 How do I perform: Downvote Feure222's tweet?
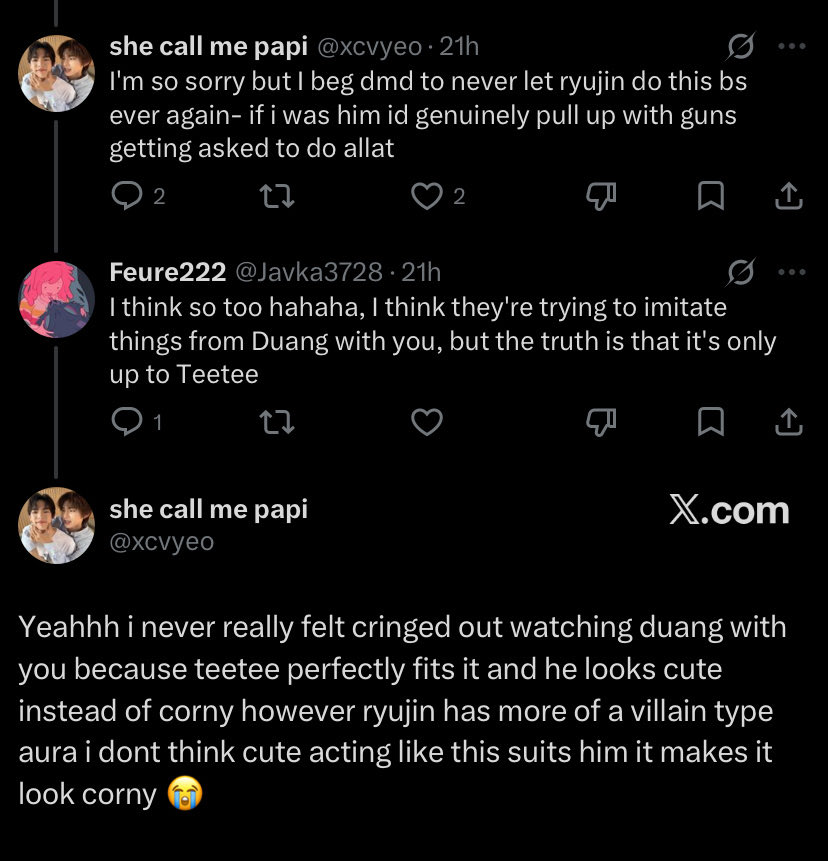click(601, 422)
